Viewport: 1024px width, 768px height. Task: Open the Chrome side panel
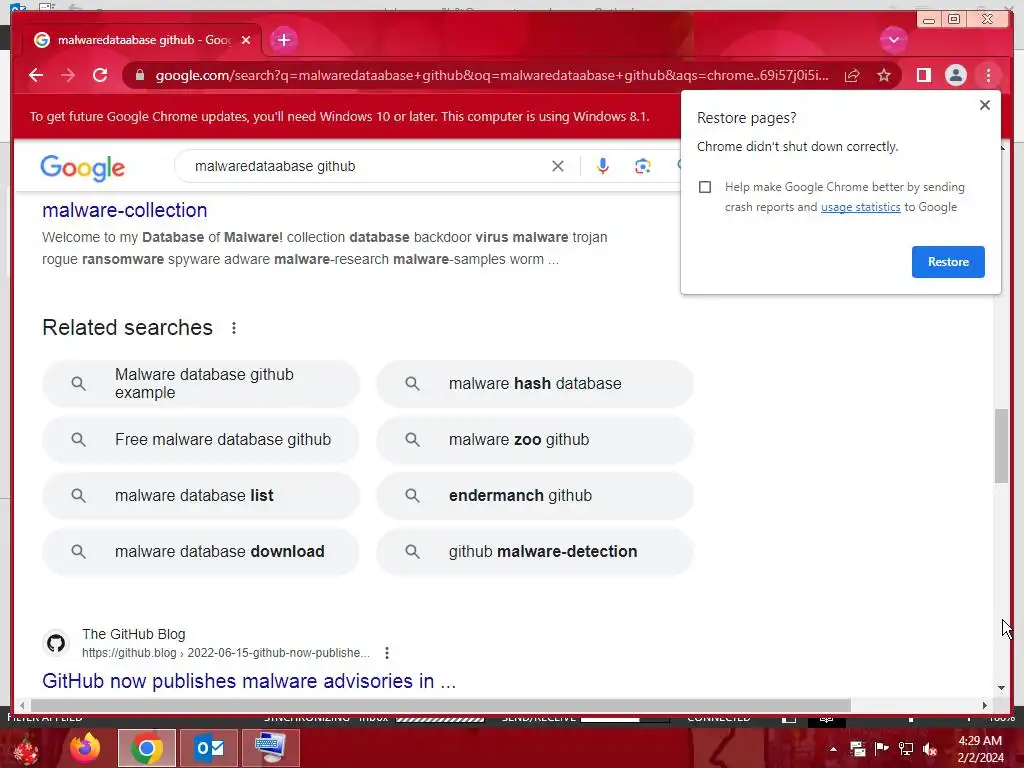923,76
